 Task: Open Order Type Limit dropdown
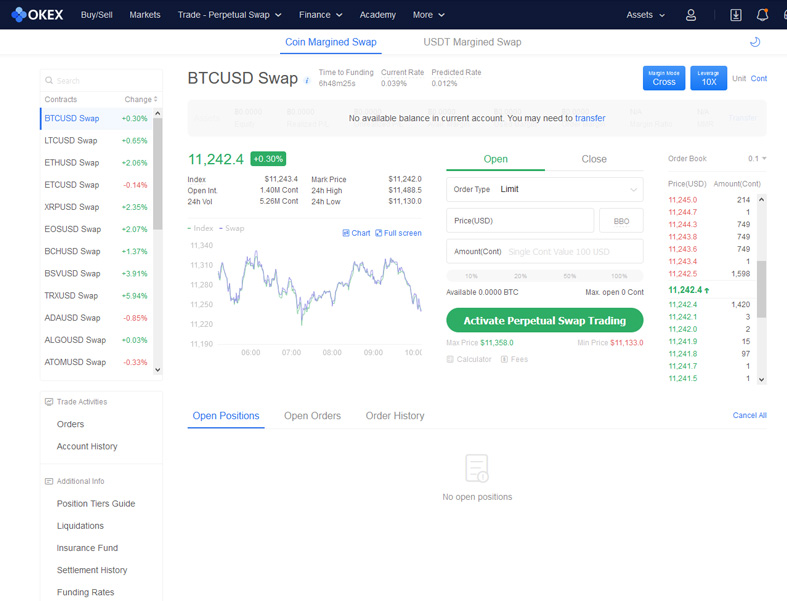point(545,189)
